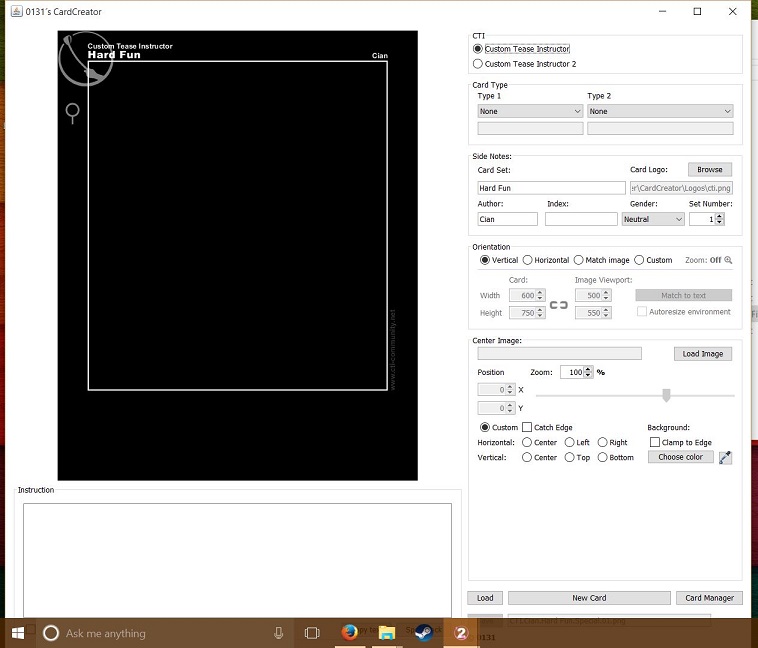Toggle the chain link between card dimensions
Viewport: 758px width, 648px height.
pos(558,305)
